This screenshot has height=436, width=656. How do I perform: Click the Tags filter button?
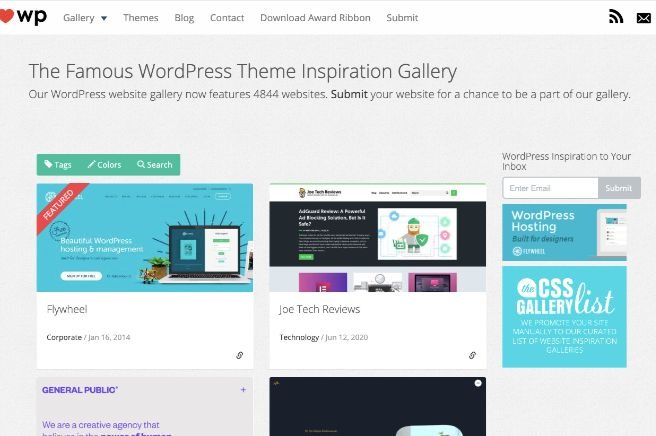click(x=58, y=164)
